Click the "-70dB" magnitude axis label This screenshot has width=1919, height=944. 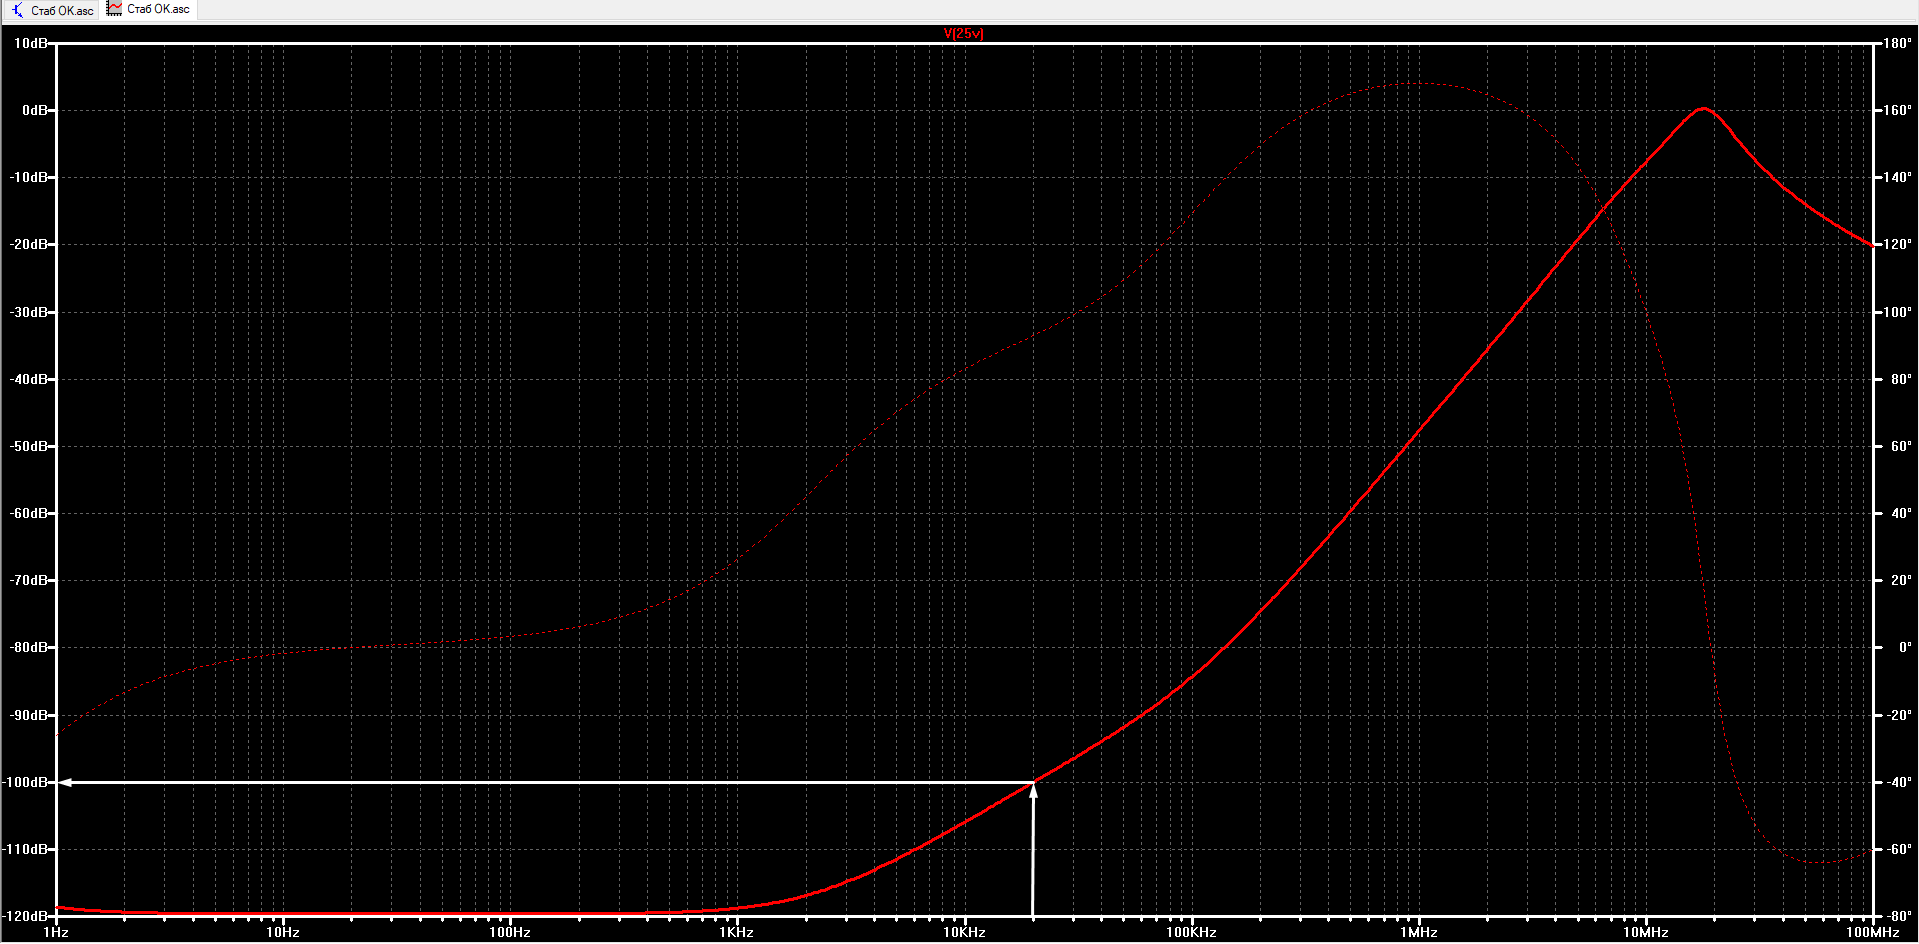[x=28, y=580]
